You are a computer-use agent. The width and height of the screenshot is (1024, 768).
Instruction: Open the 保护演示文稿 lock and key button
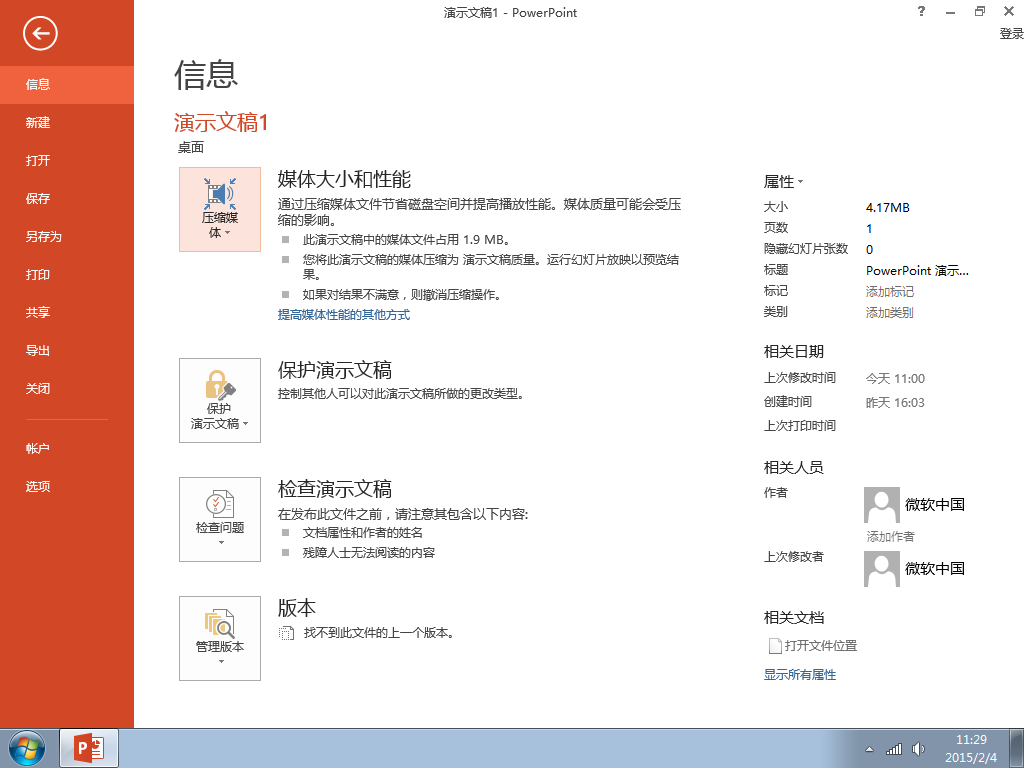[x=220, y=400]
